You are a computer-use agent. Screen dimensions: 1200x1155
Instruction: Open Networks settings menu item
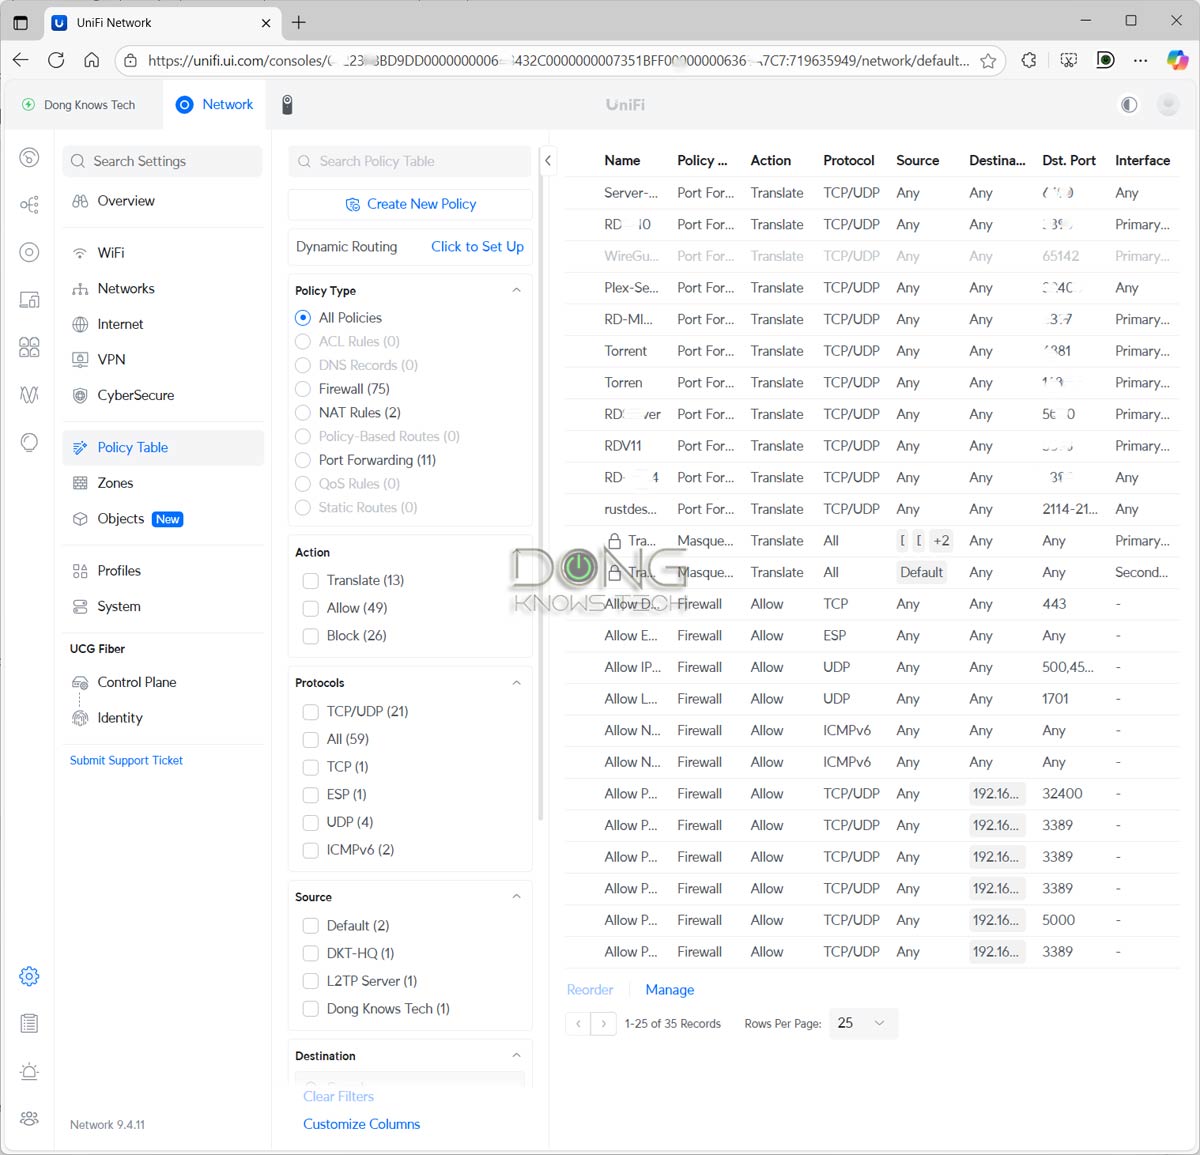pyautogui.click(x=162, y=289)
